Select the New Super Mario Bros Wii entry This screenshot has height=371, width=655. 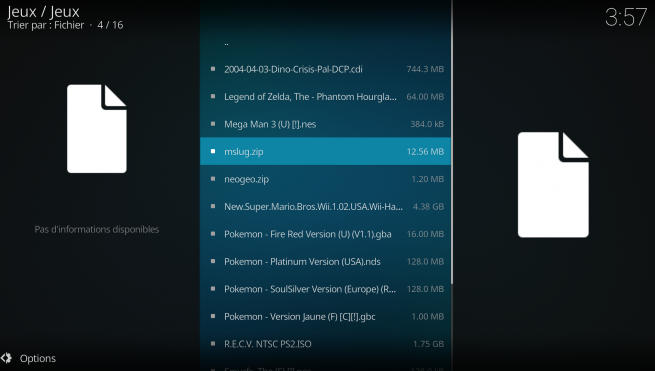pyautogui.click(x=325, y=206)
